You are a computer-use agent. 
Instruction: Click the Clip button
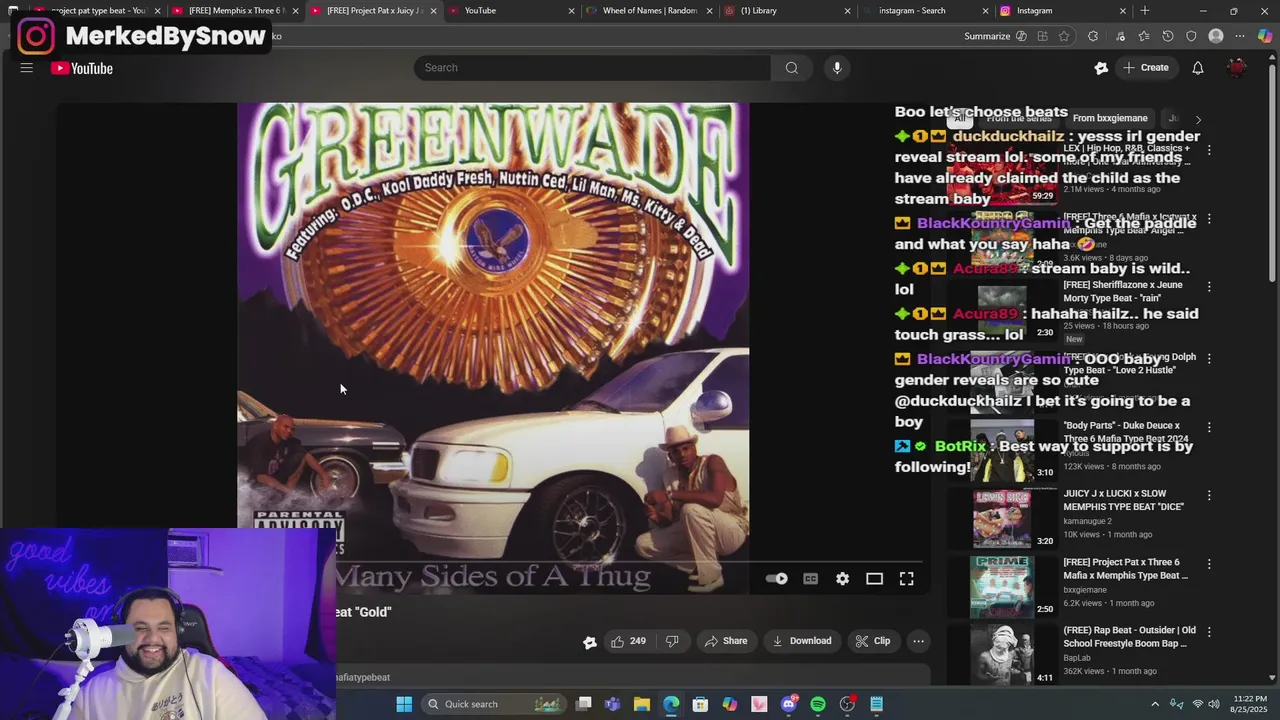(x=872, y=641)
